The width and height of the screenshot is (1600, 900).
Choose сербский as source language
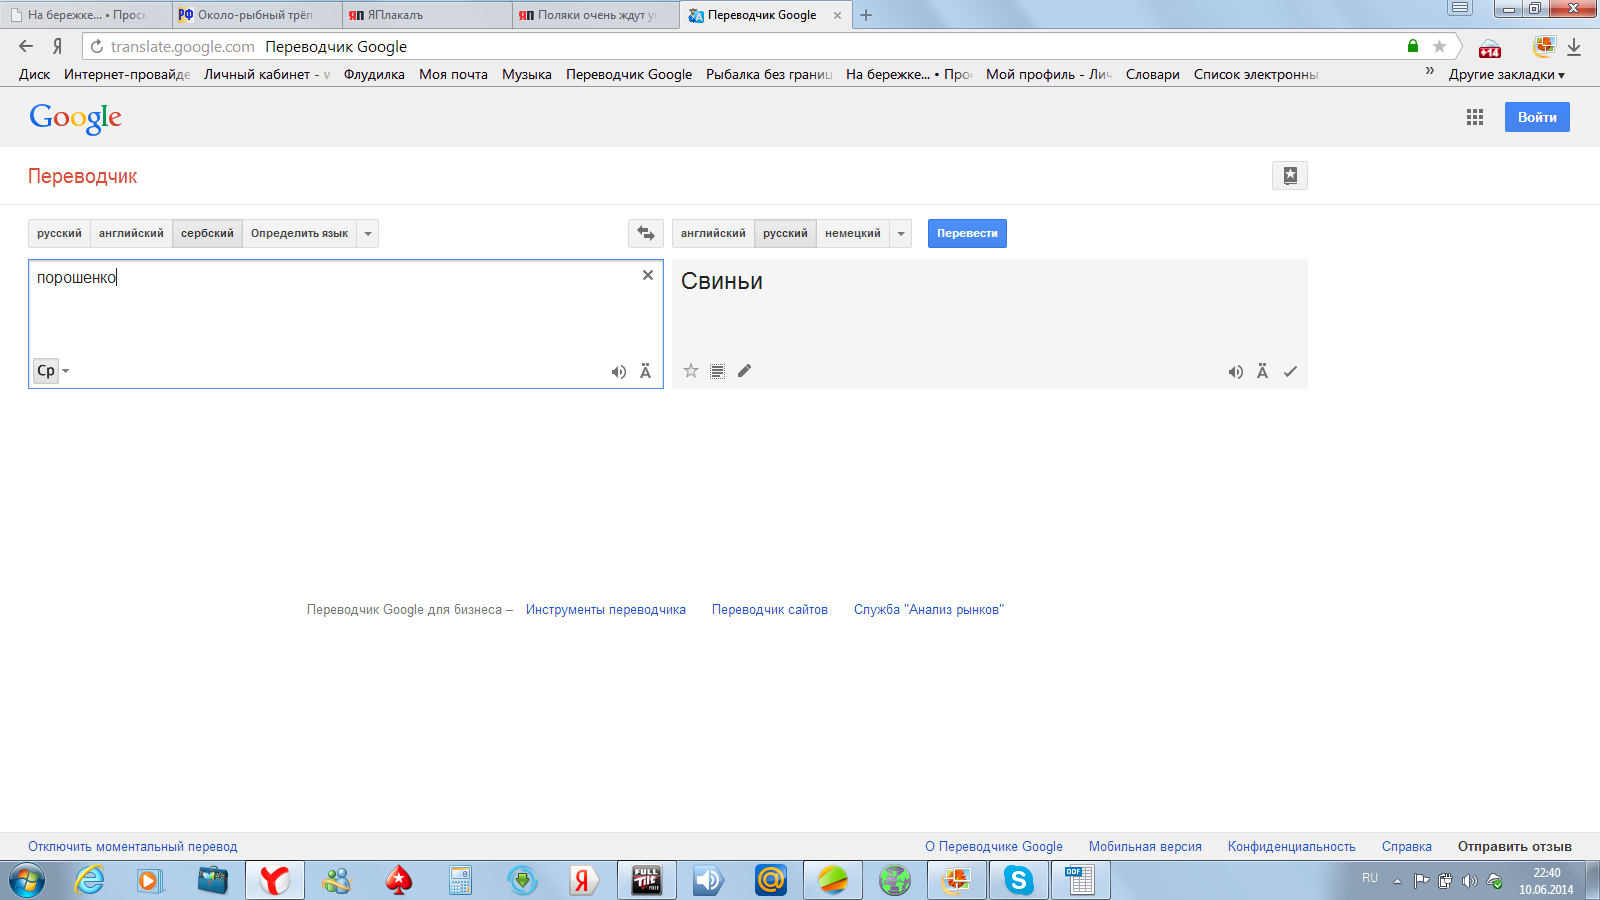[x=207, y=233]
